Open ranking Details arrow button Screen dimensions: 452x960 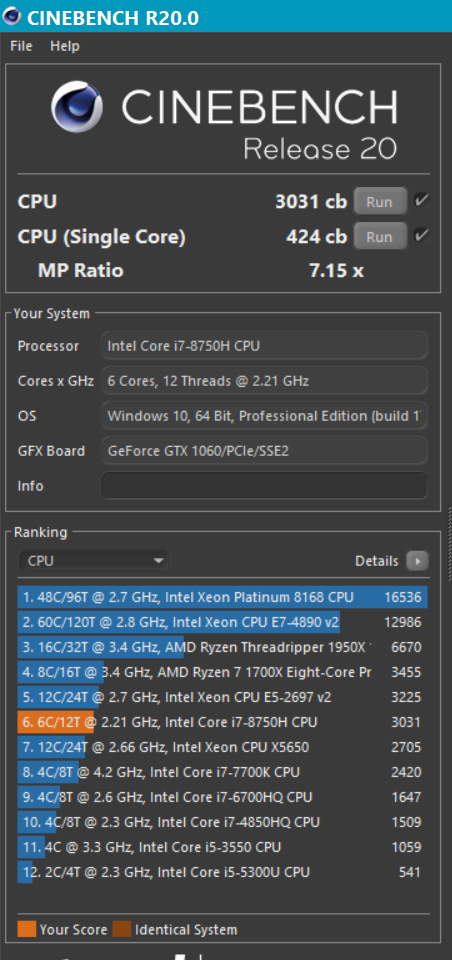(x=417, y=560)
